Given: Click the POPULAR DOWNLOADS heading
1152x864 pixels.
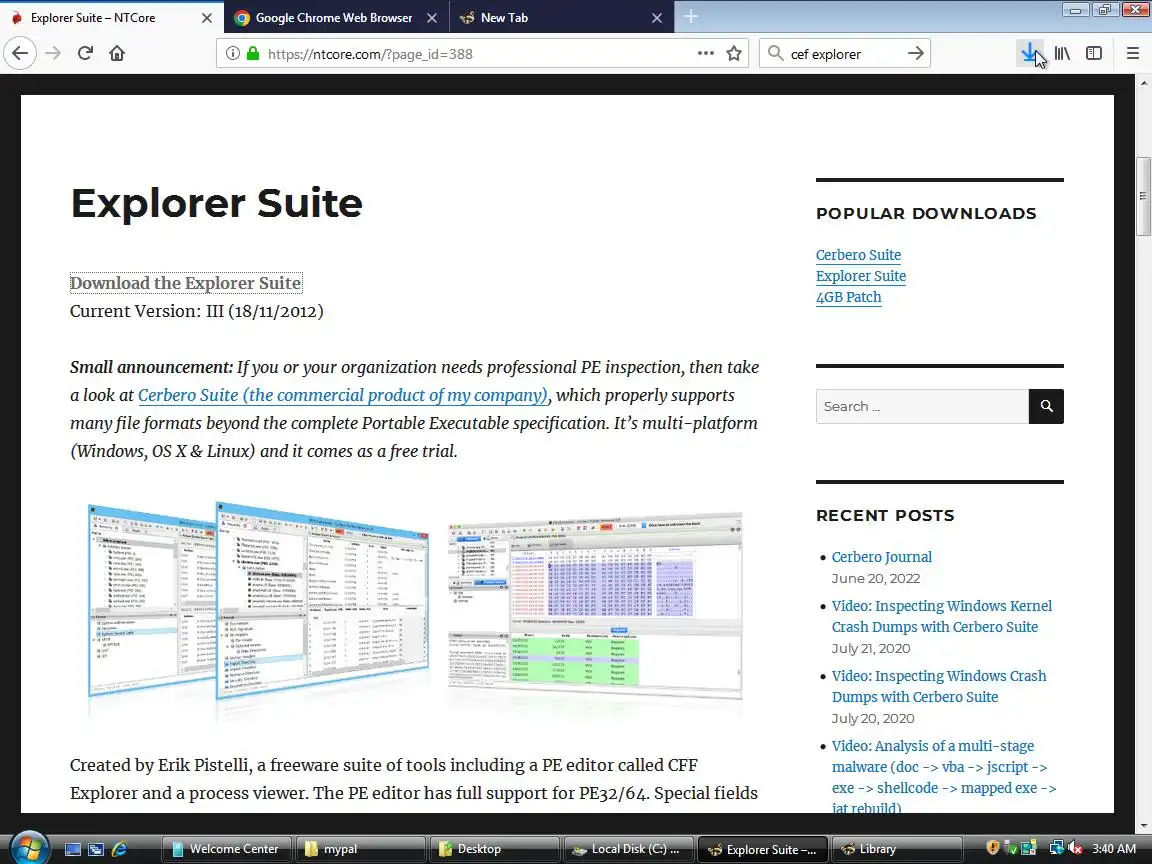Looking at the screenshot, I should pos(926,214).
